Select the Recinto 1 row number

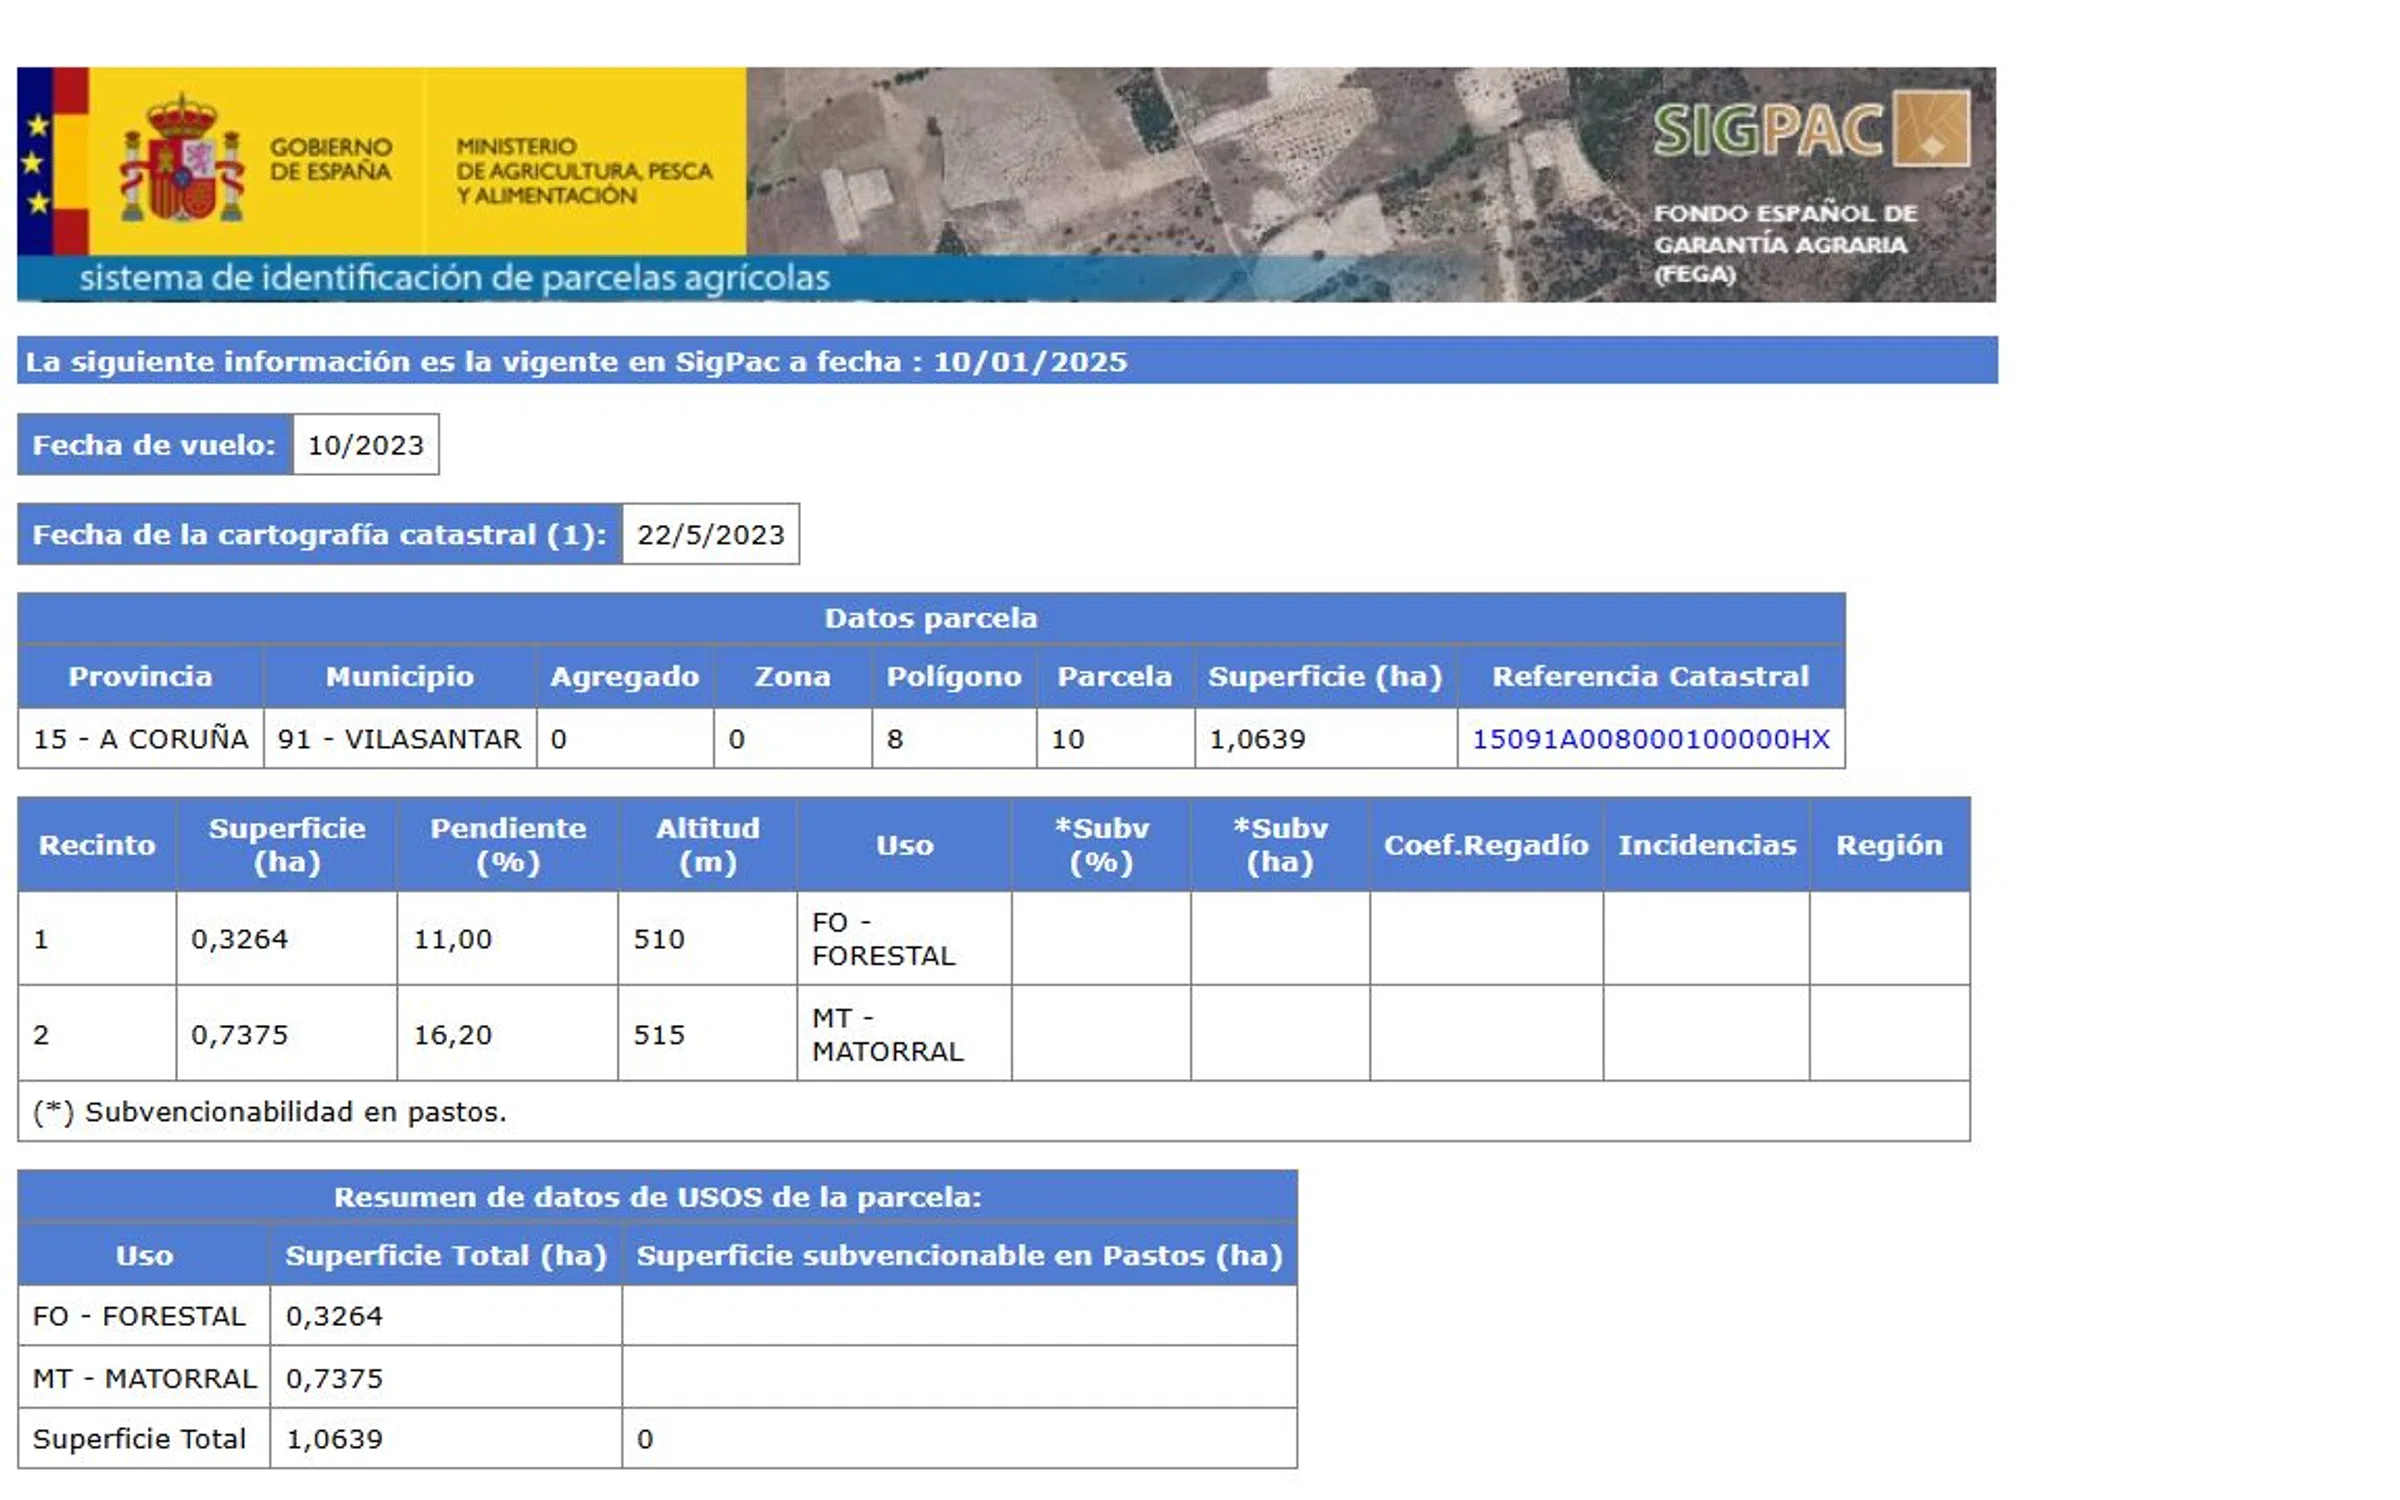(41, 939)
